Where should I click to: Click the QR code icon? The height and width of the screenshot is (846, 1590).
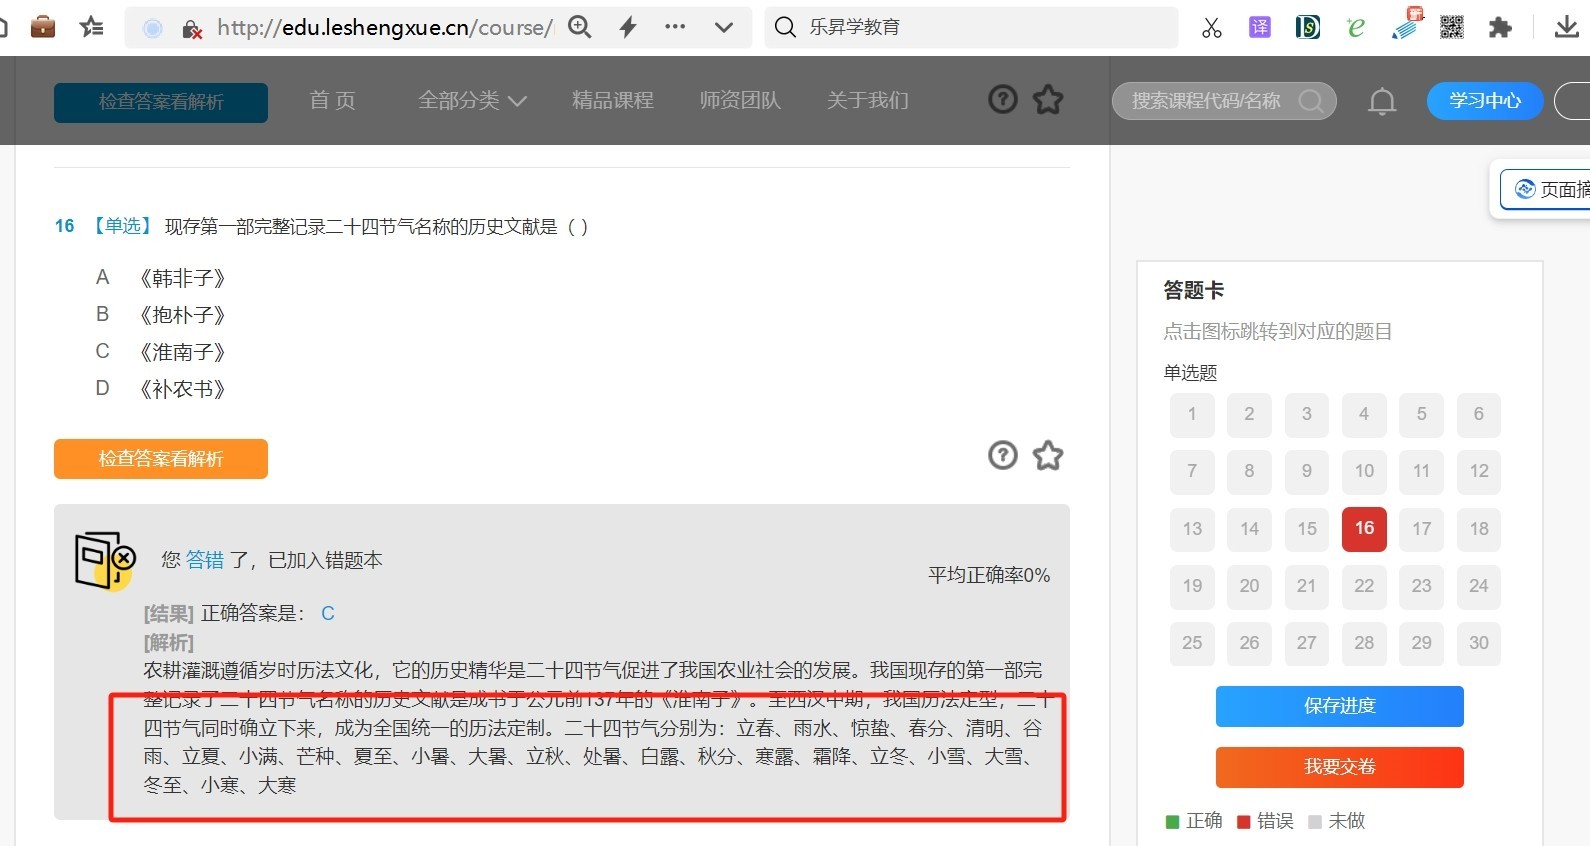tap(1452, 27)
